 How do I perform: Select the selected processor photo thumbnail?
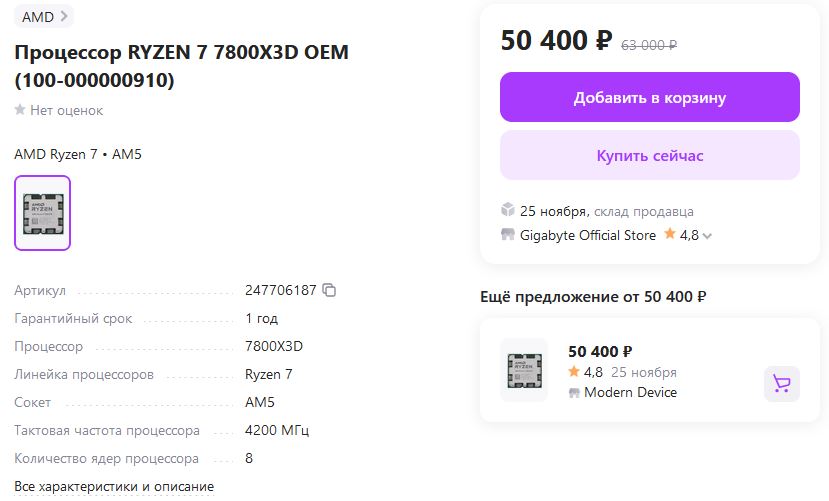[43, 213]
